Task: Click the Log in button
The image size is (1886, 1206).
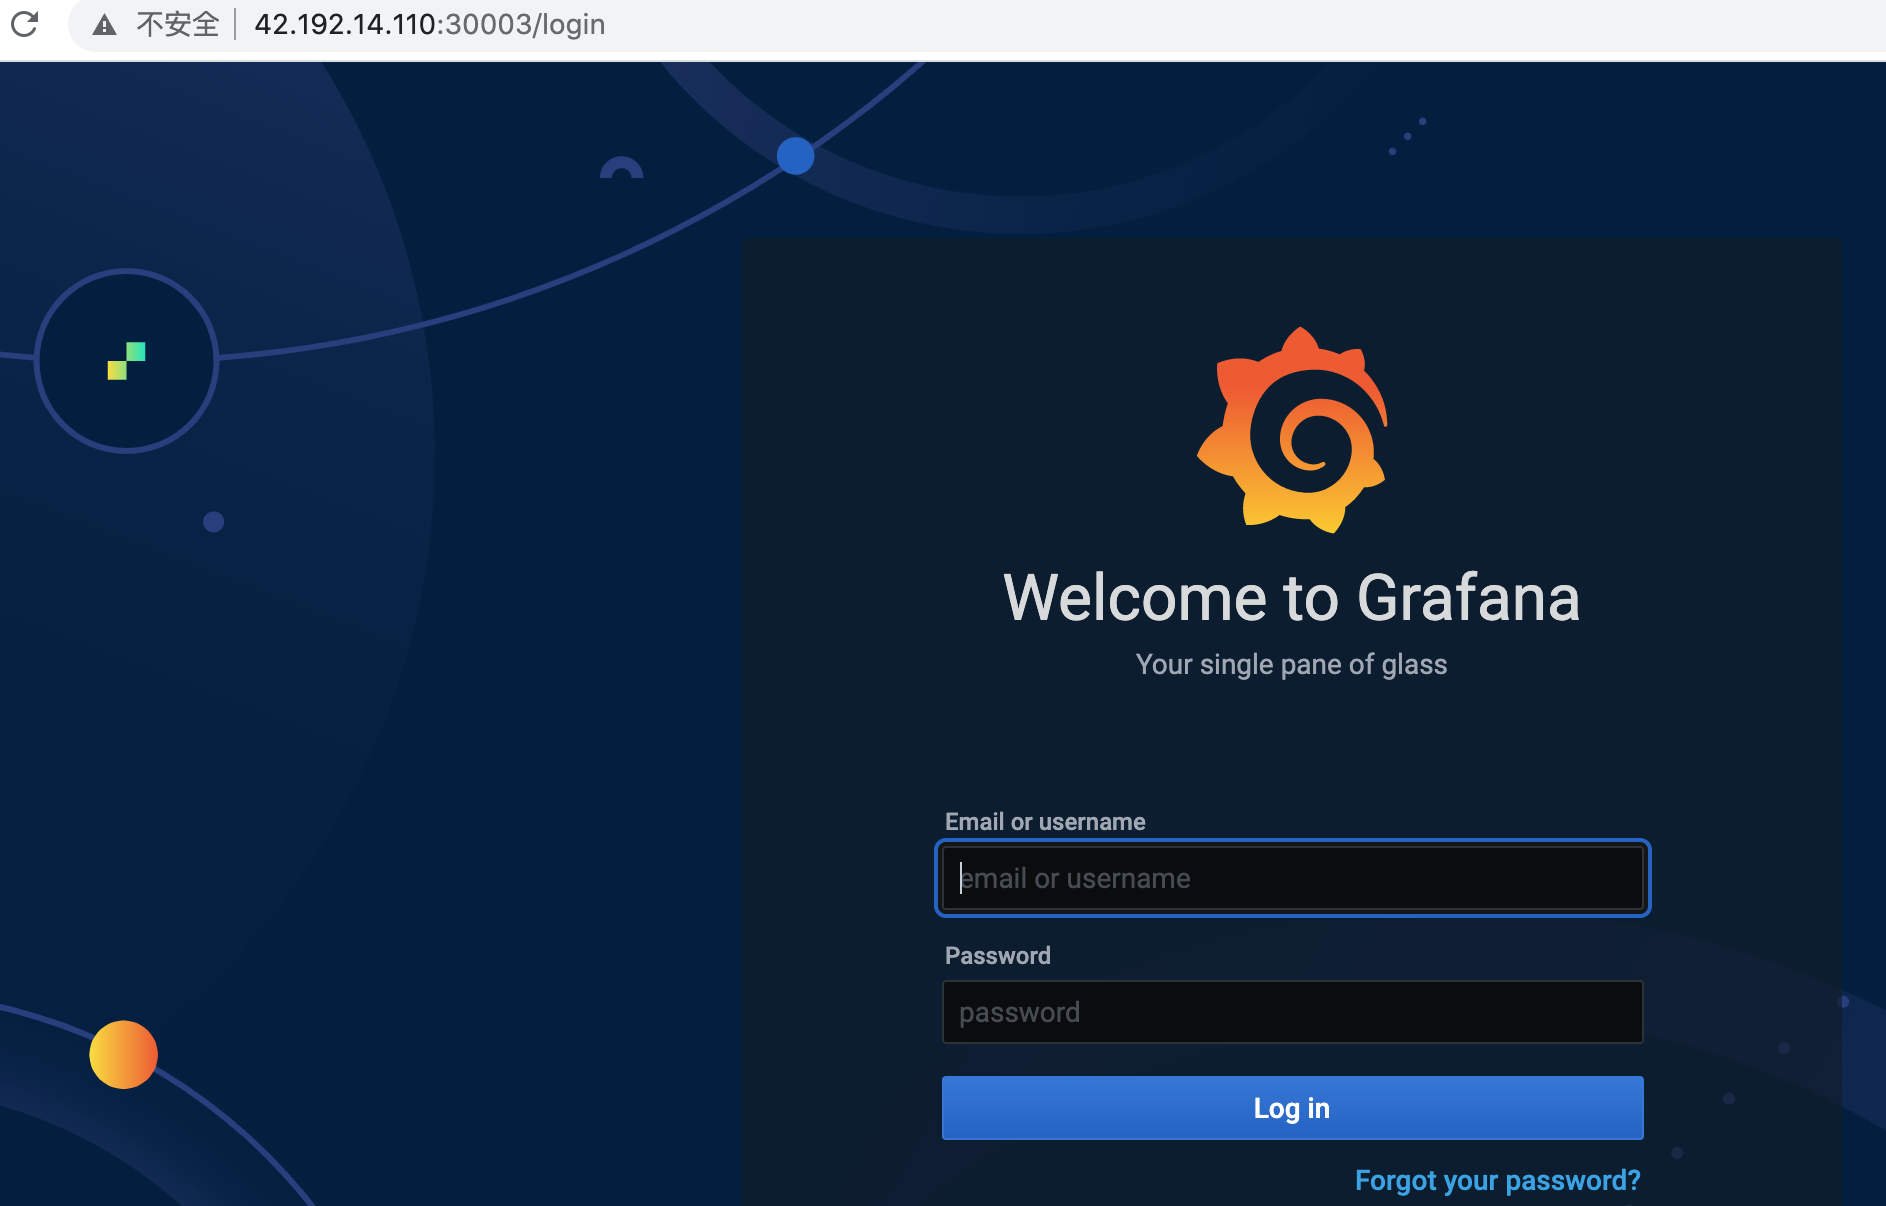Action: tap(1292, 1108)
